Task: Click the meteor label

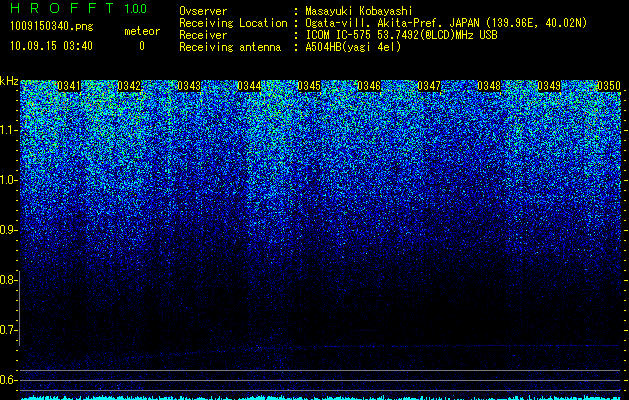Action: pyautogui.click(x=142, y=31)
